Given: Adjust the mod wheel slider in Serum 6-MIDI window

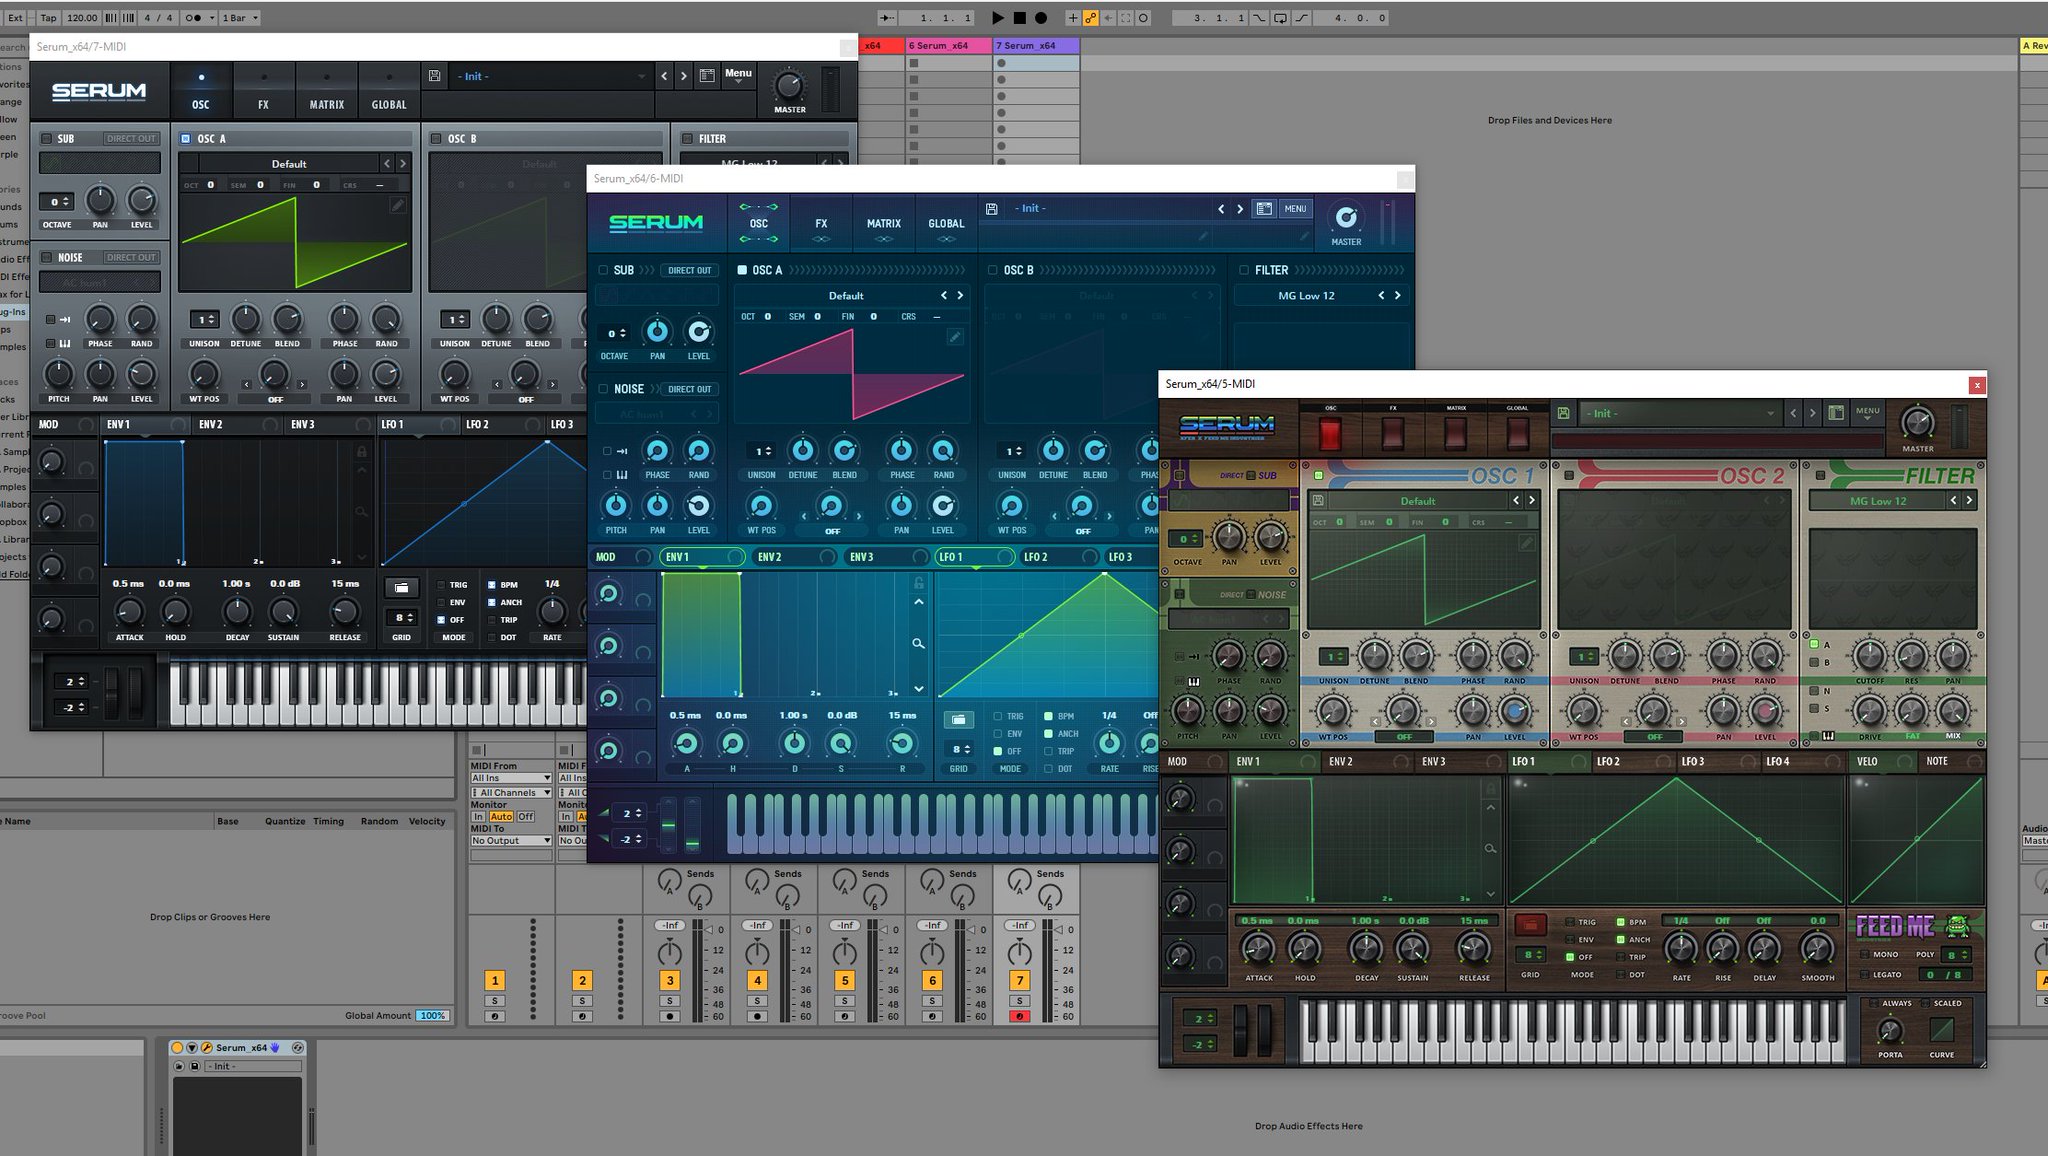Looking at the screenshot, I should click(692, 824).
